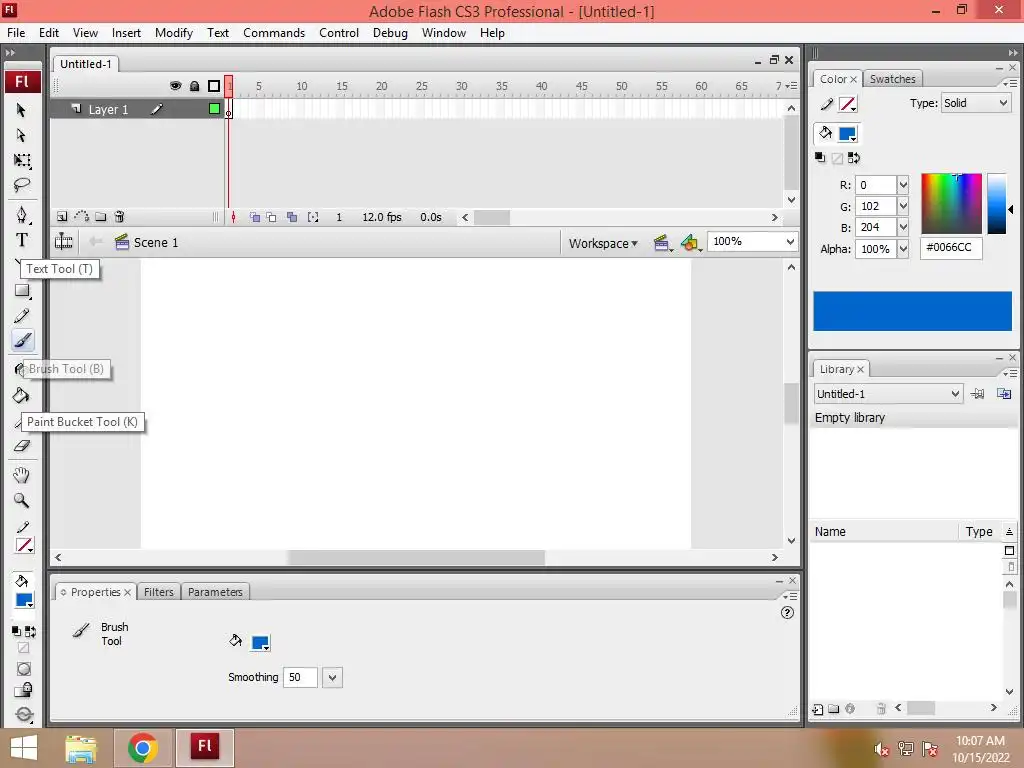Toggle Layer 1 green outline square
Image resolution: width=1024 pixels, height=768 pixels.
click(214, 108)
